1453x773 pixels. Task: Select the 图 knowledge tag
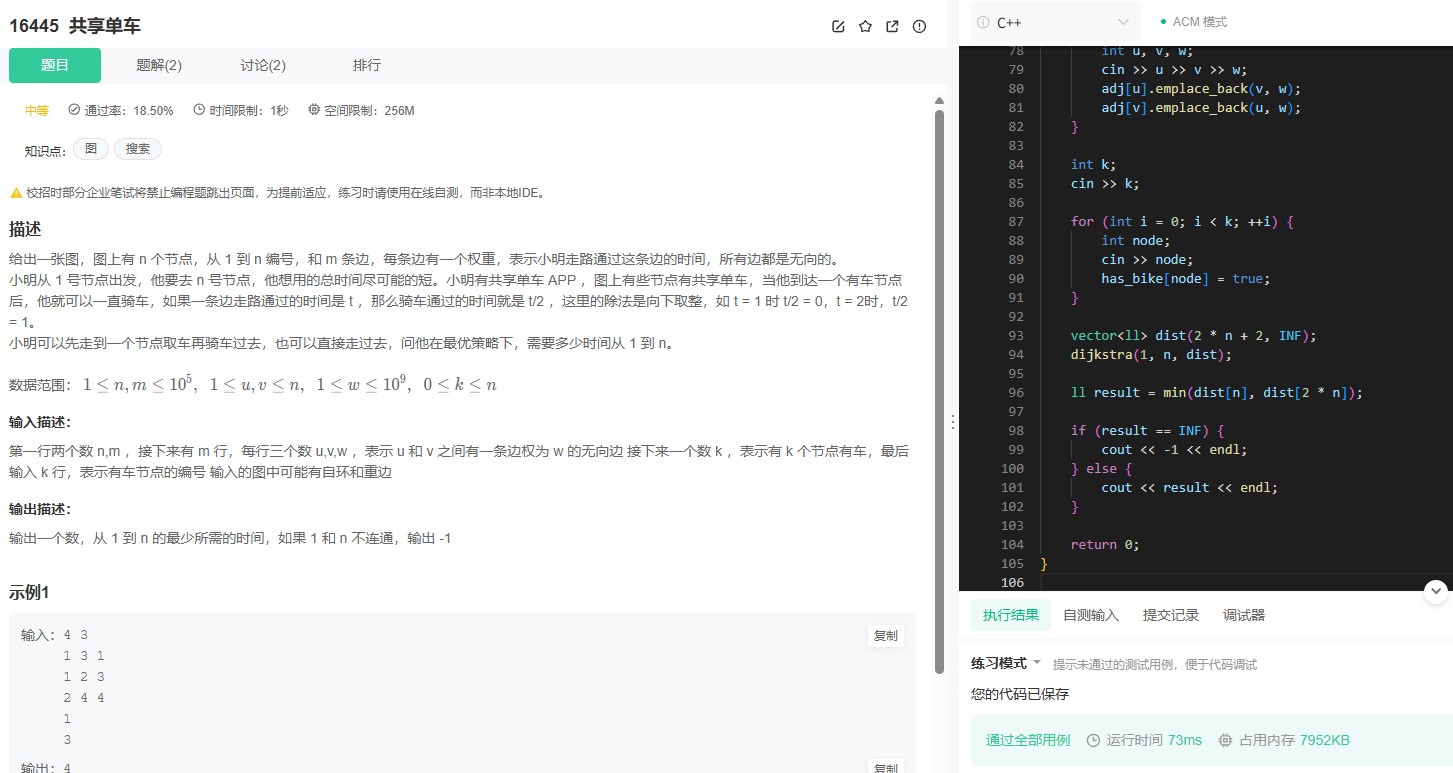(91, 148)
